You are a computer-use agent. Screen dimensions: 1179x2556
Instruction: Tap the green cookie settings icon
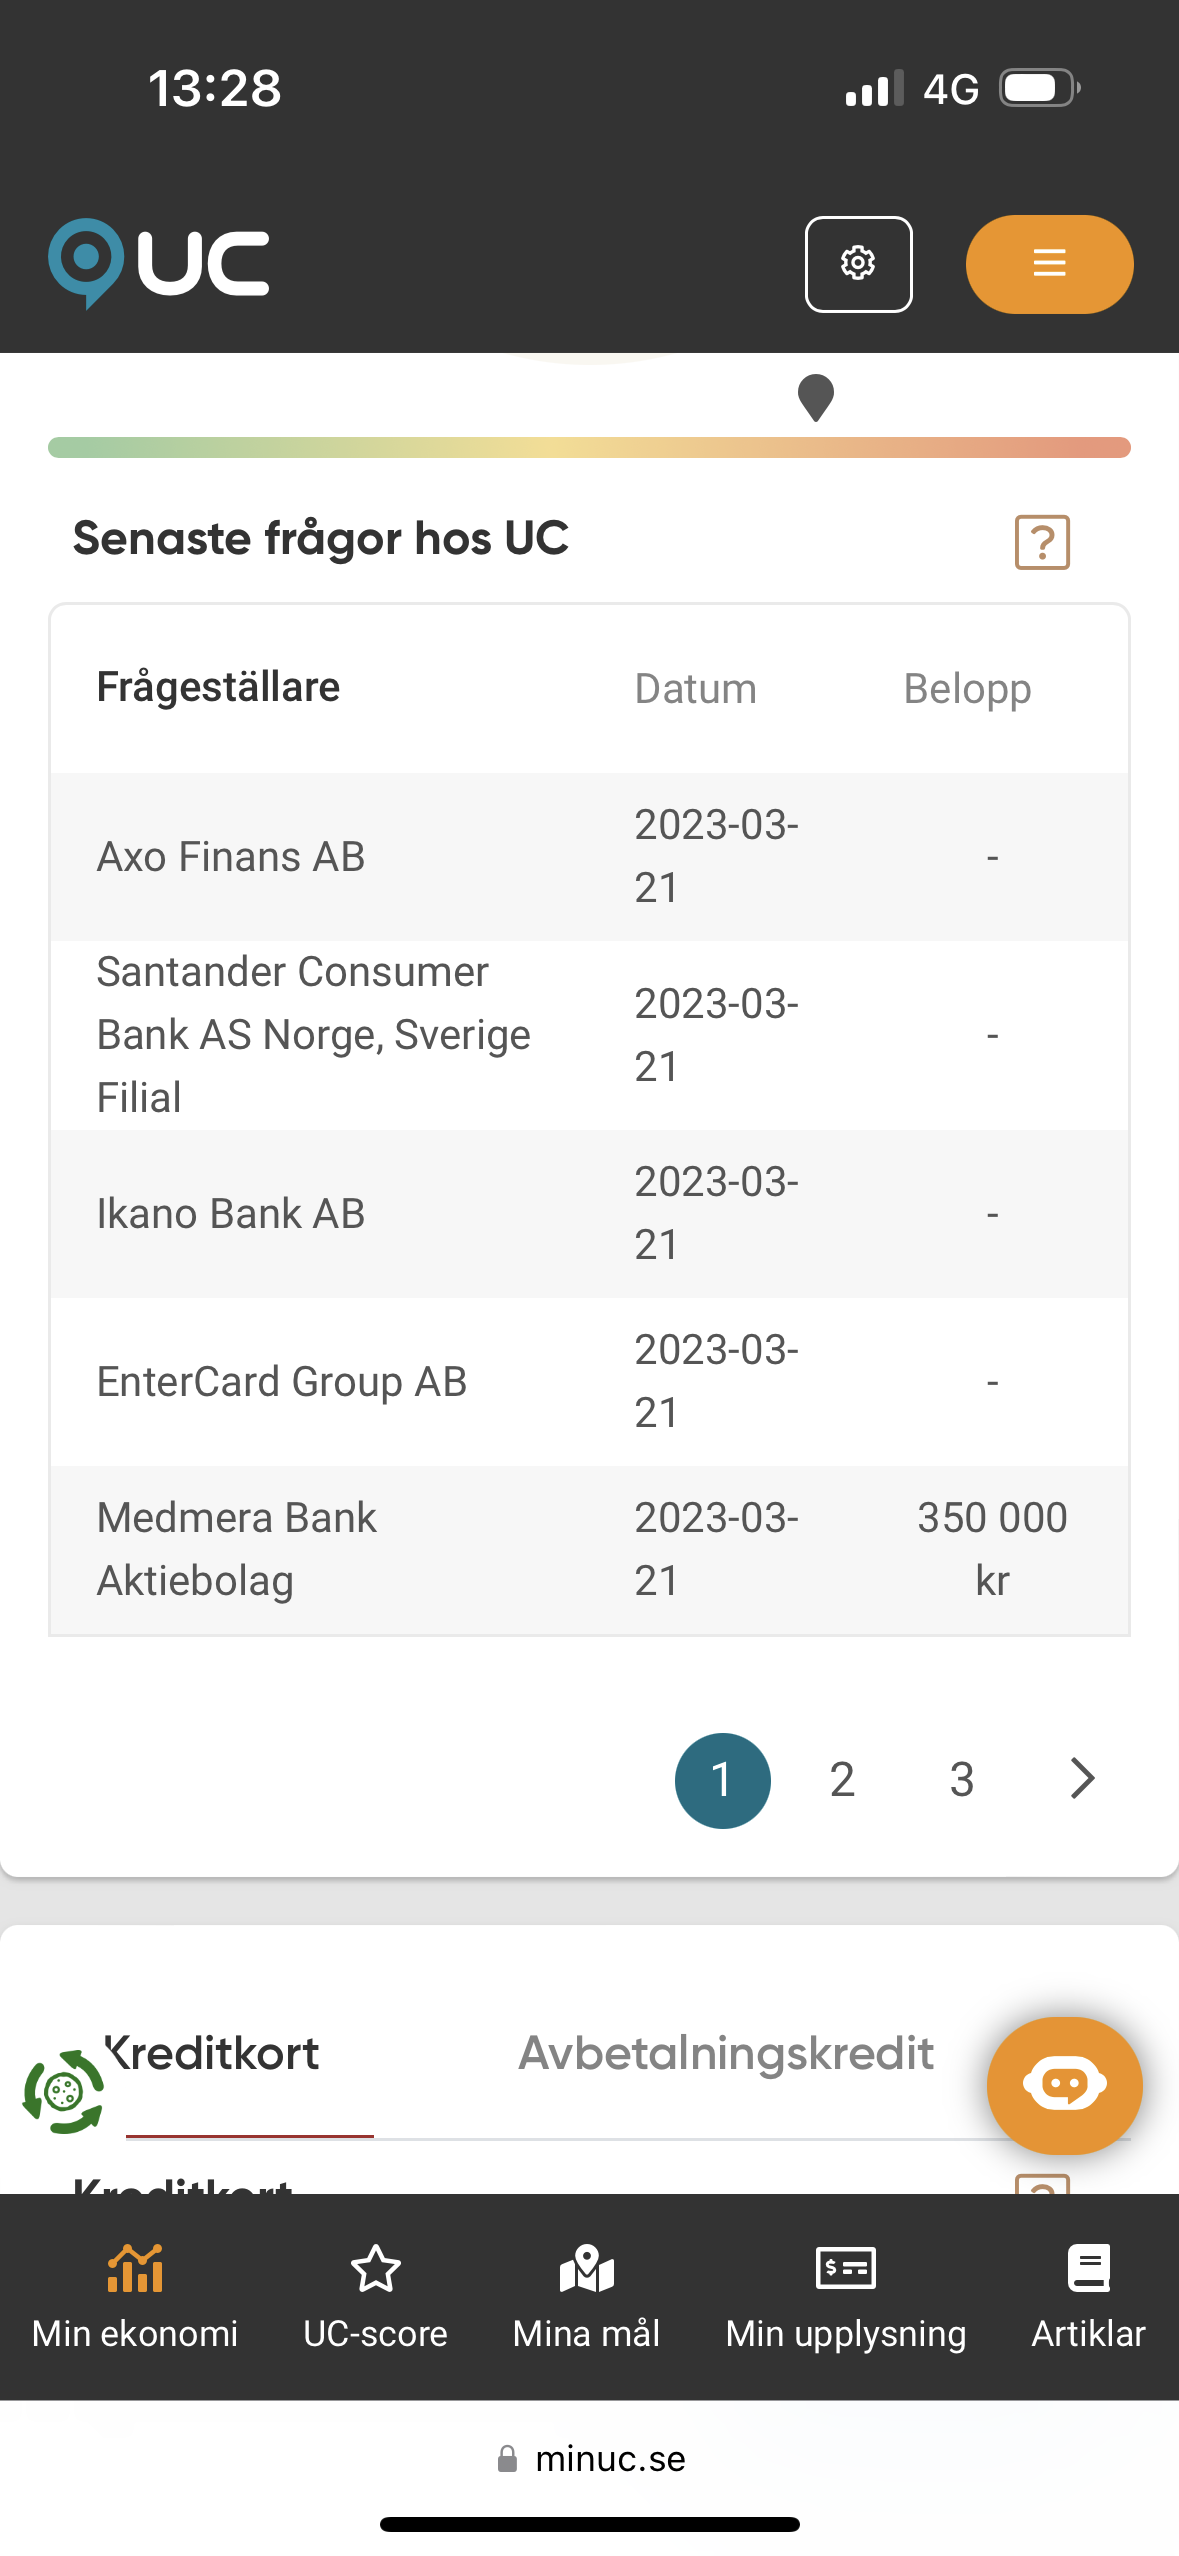click(x=63, y=2091)
